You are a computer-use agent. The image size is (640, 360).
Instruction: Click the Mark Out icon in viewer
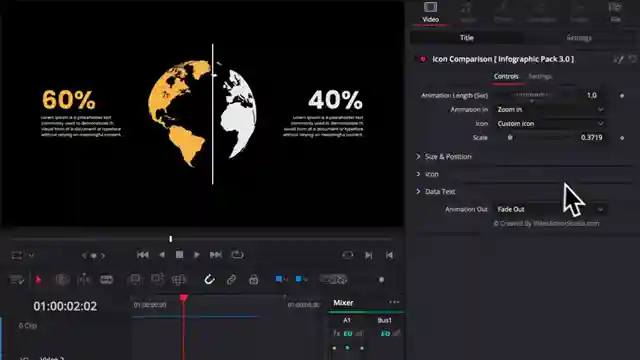point(389,255)
